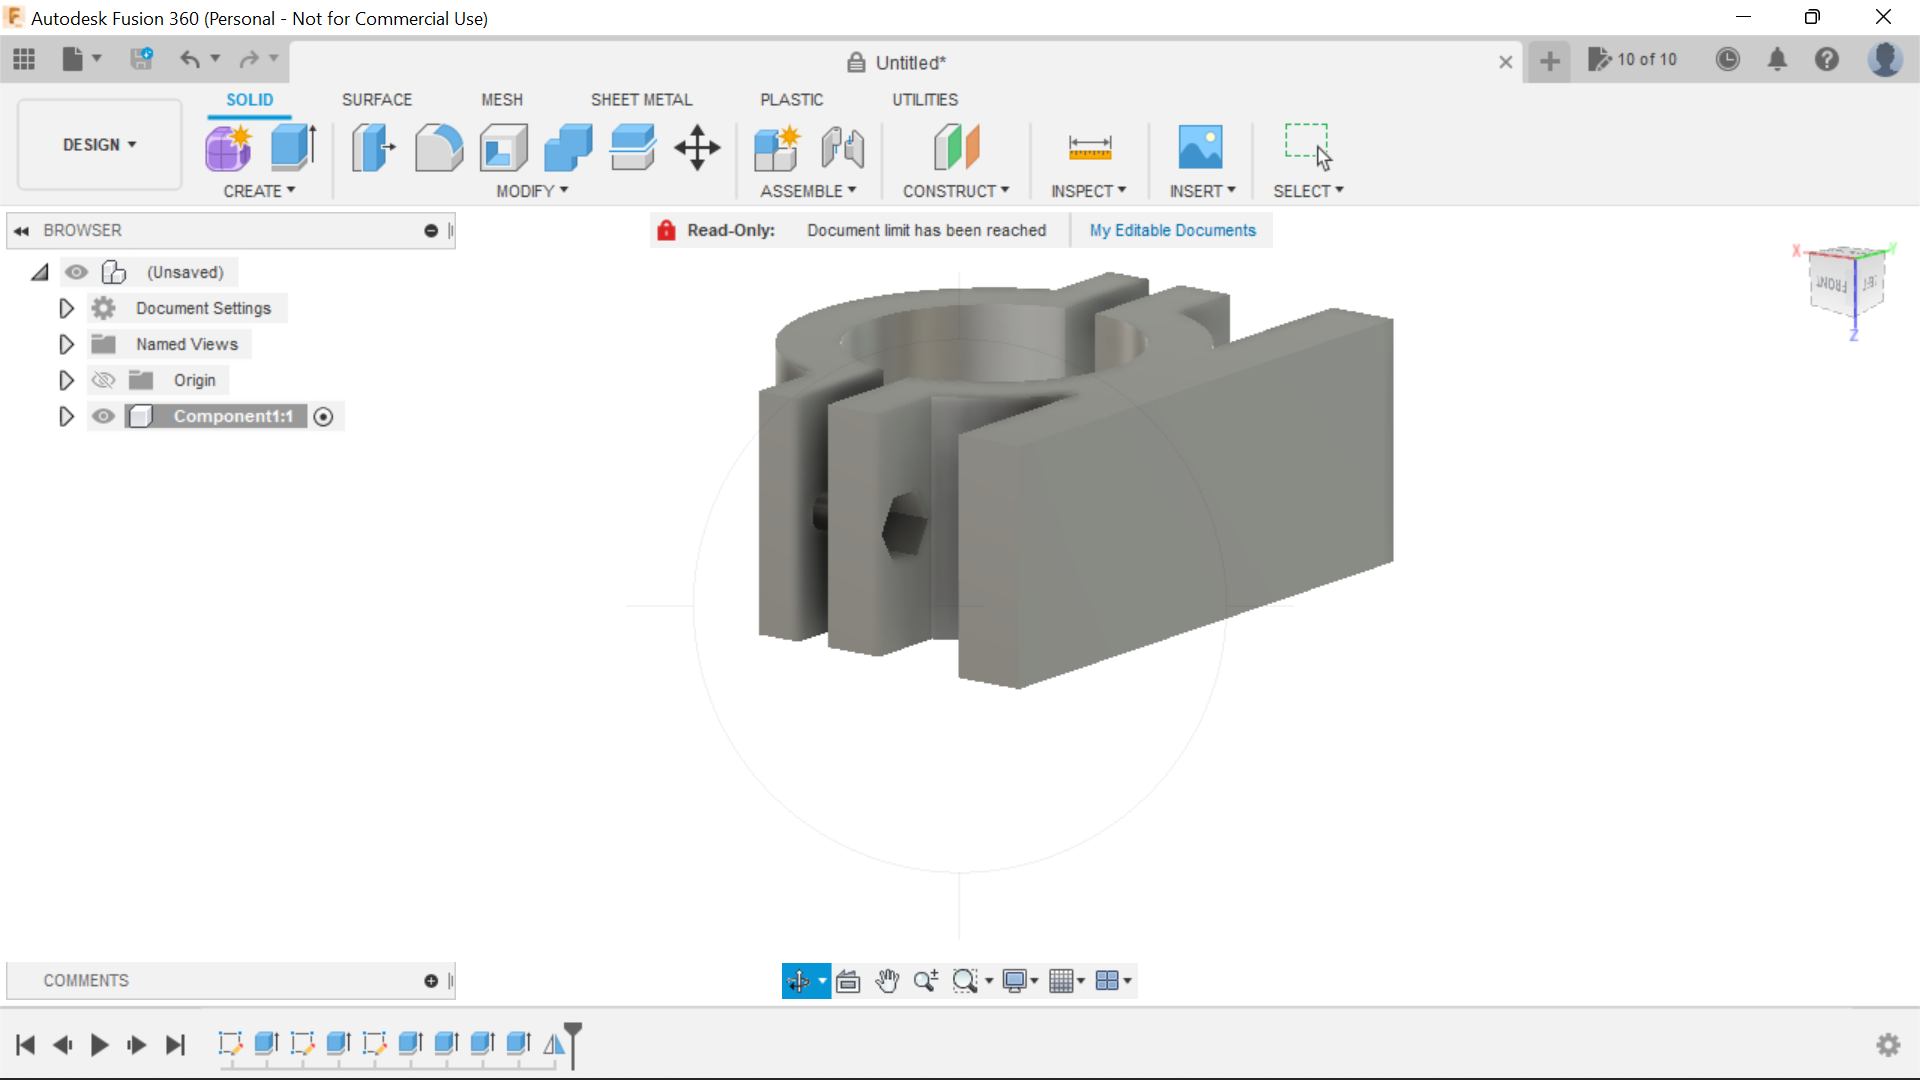
Task: Click the Save button
Action: coord(142,59)
